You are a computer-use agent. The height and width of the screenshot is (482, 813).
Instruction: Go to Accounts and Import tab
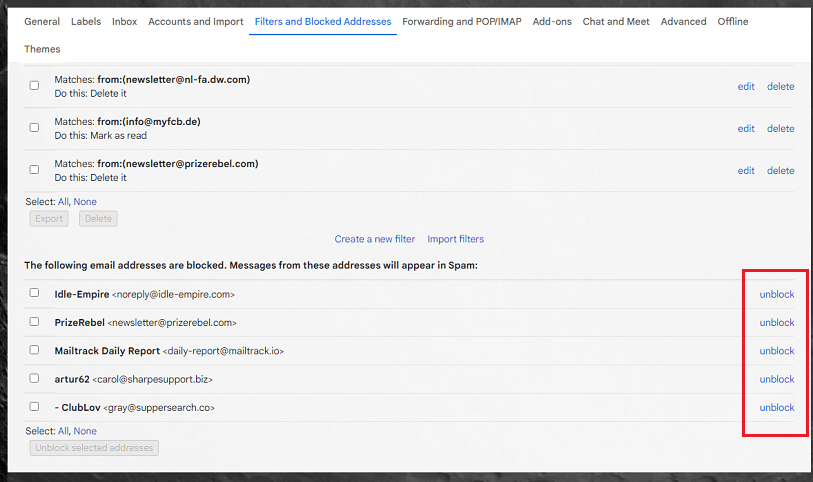(x=195, y=22)
